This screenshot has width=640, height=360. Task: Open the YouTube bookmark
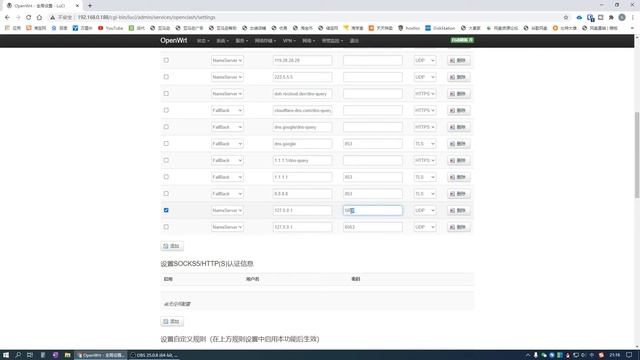coord(111,28)
